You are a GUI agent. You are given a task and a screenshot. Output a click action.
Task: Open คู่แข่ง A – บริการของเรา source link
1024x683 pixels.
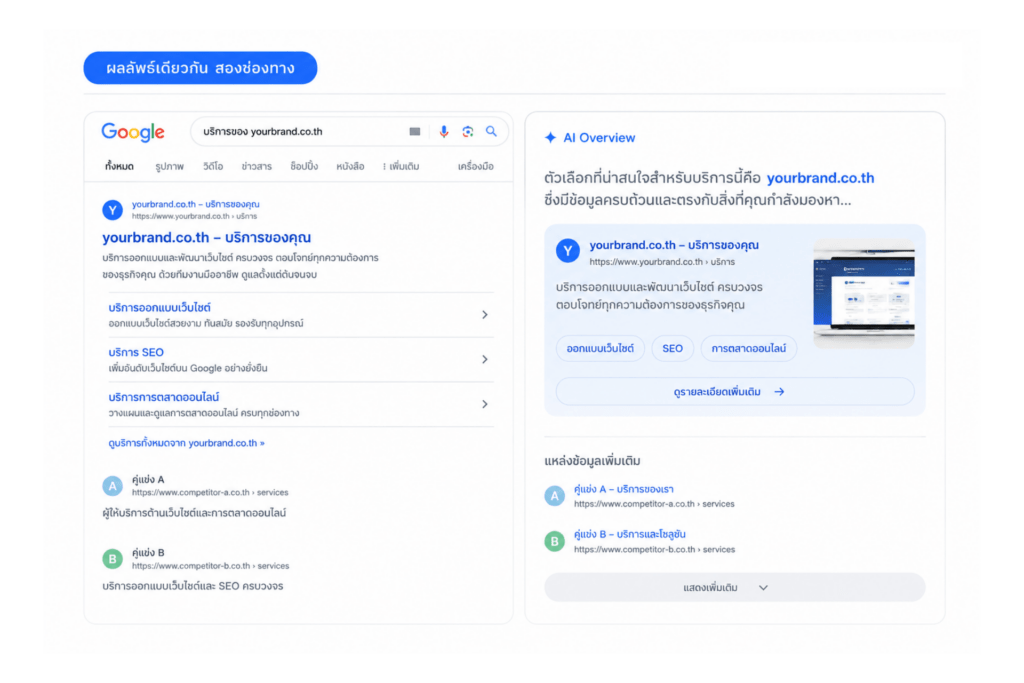[624, 489]
